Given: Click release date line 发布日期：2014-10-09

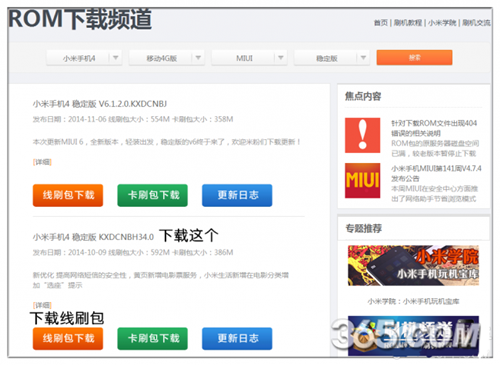Looking at the screenshot, I should pyautogui.click(x=133, y=252).
